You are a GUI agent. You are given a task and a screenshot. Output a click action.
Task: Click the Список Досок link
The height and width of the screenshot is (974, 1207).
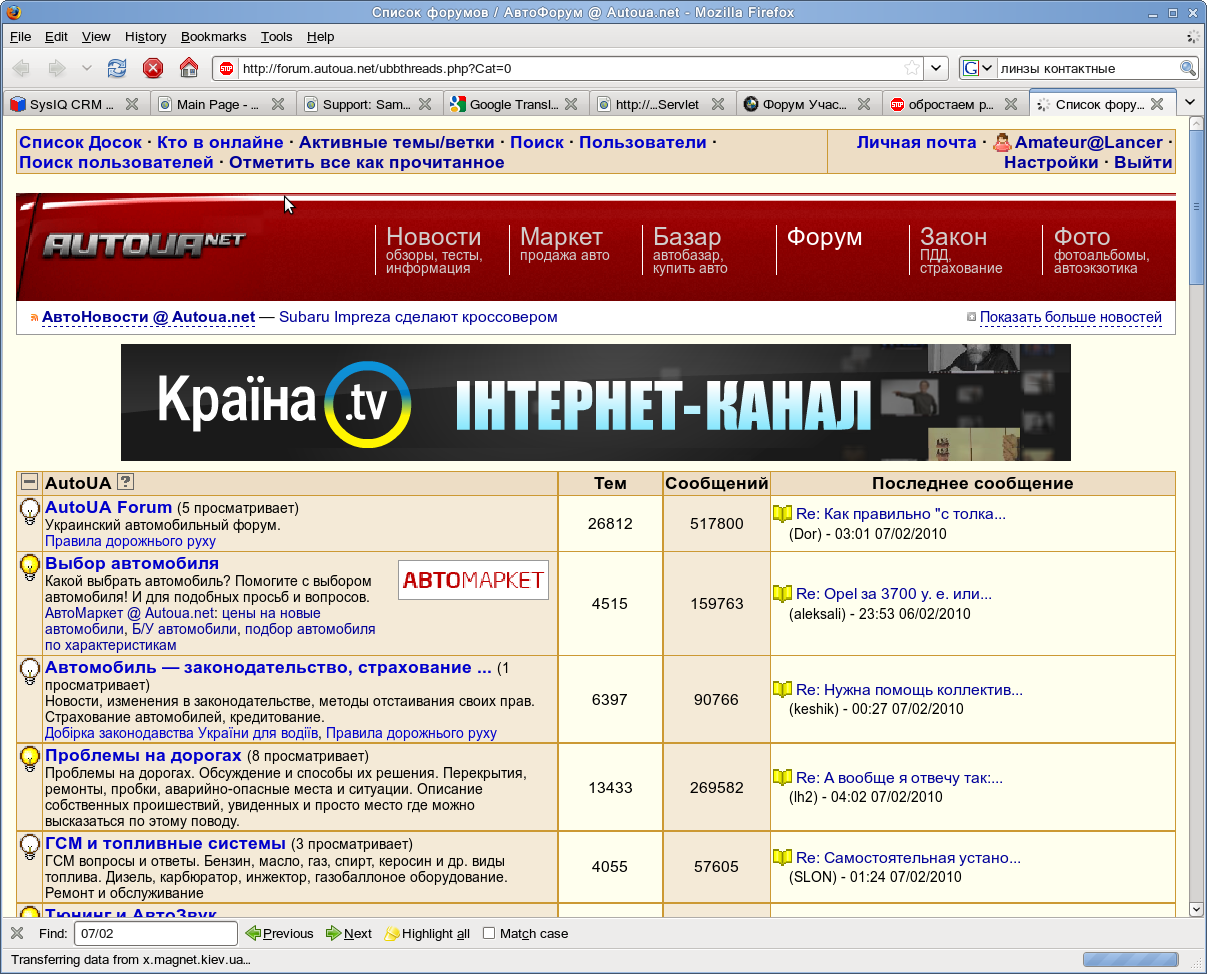tap(81, 142)
